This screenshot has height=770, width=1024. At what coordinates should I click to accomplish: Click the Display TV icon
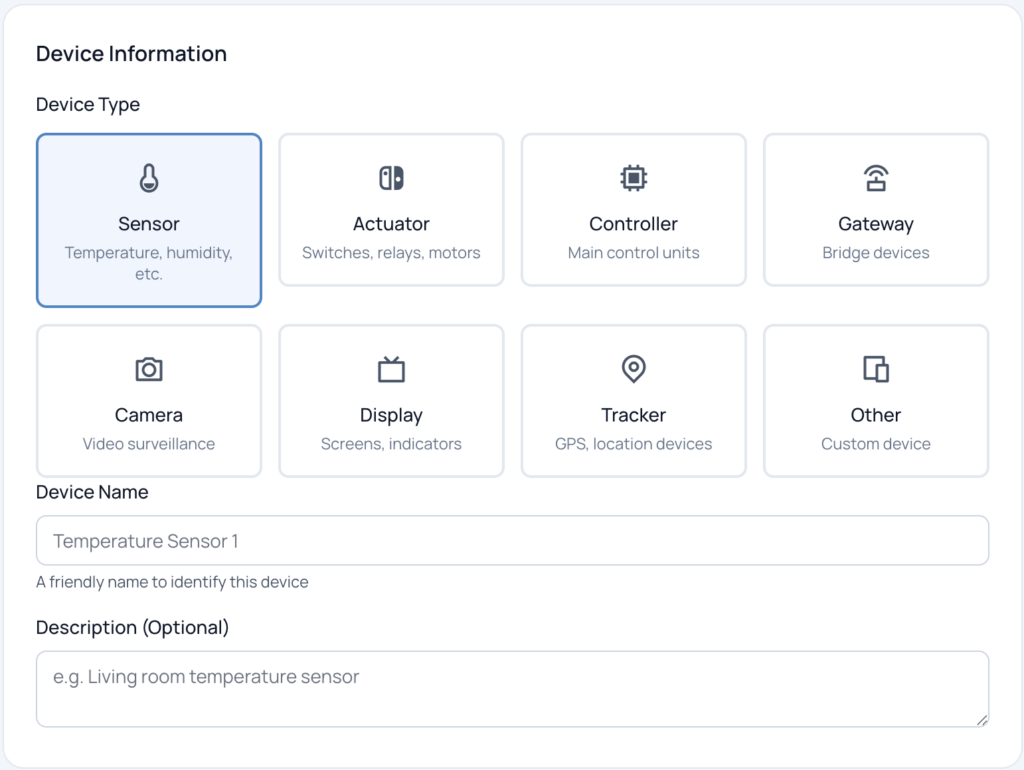pyautogui.click(x=391, y=370)
